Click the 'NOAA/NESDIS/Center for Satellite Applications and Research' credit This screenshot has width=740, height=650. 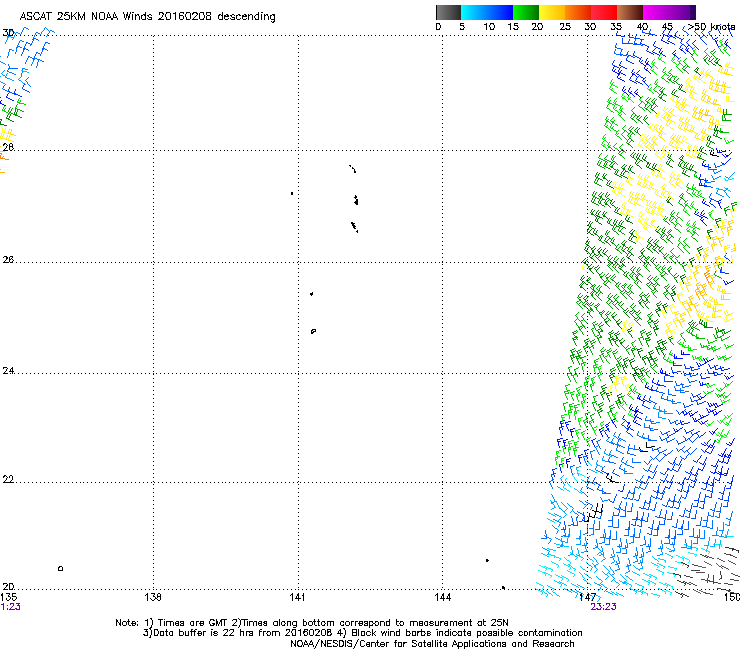432,644
